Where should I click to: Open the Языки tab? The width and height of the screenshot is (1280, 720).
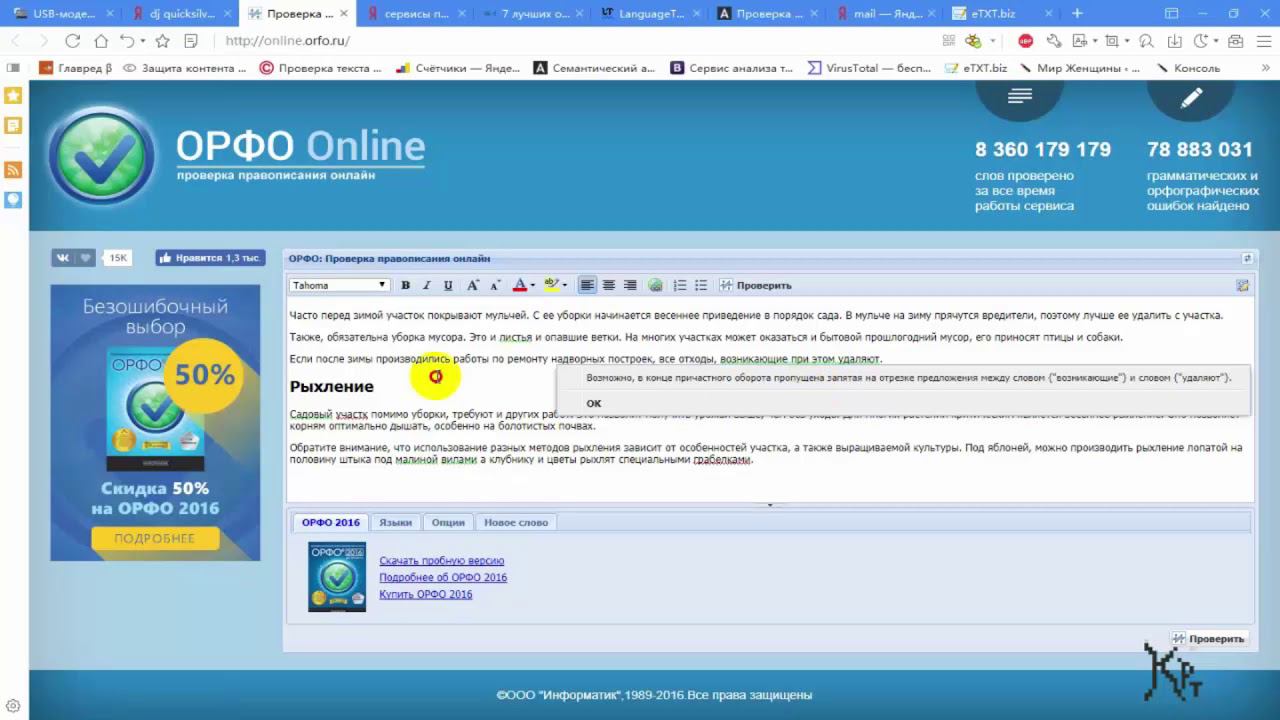[x=395, y=522]
